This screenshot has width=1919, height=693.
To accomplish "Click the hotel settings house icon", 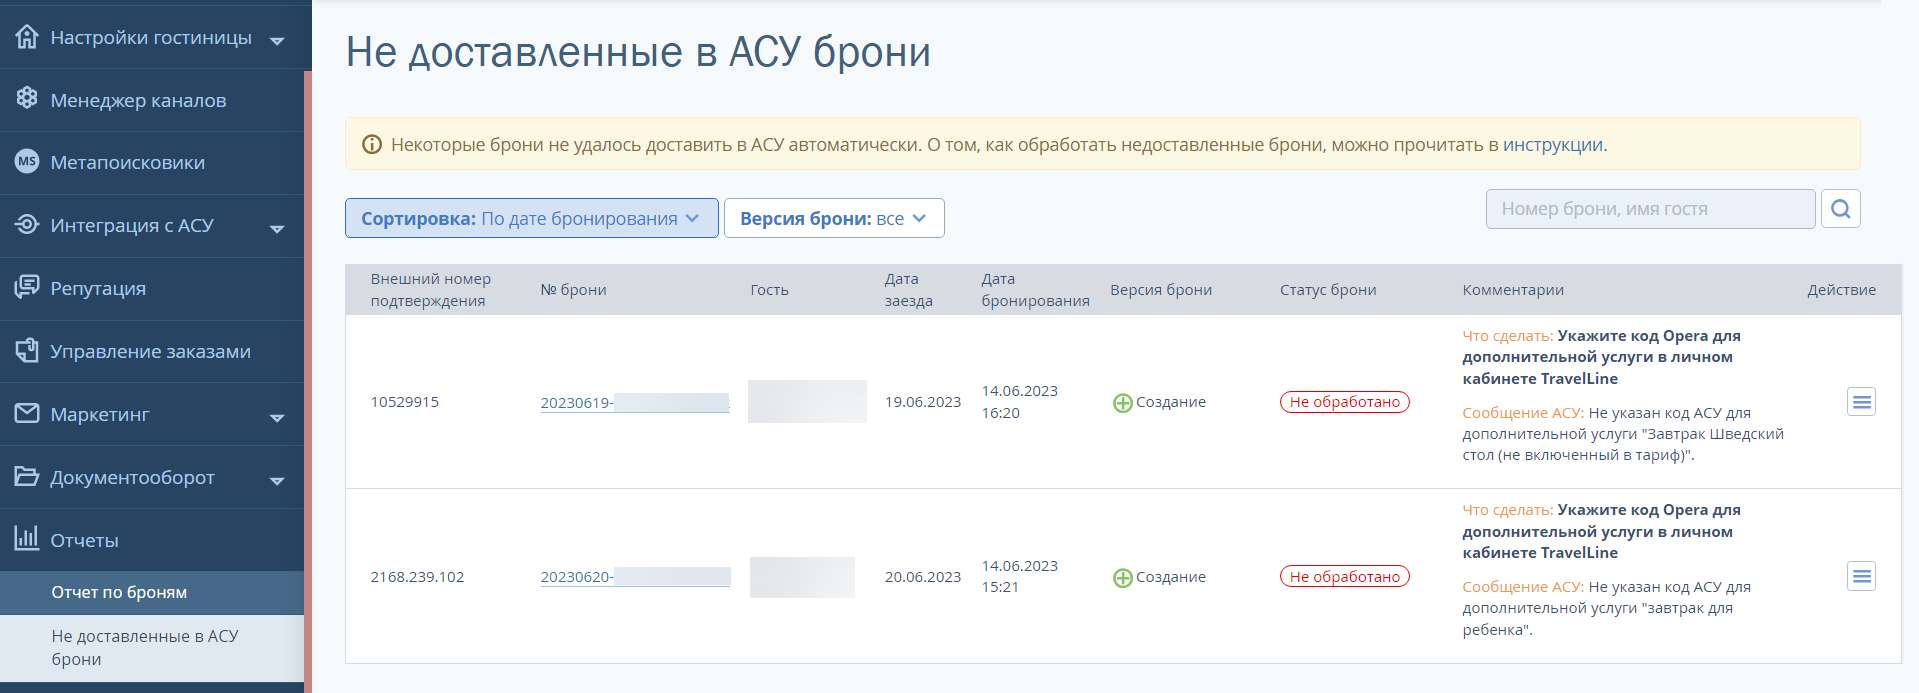I will [27, 37].
